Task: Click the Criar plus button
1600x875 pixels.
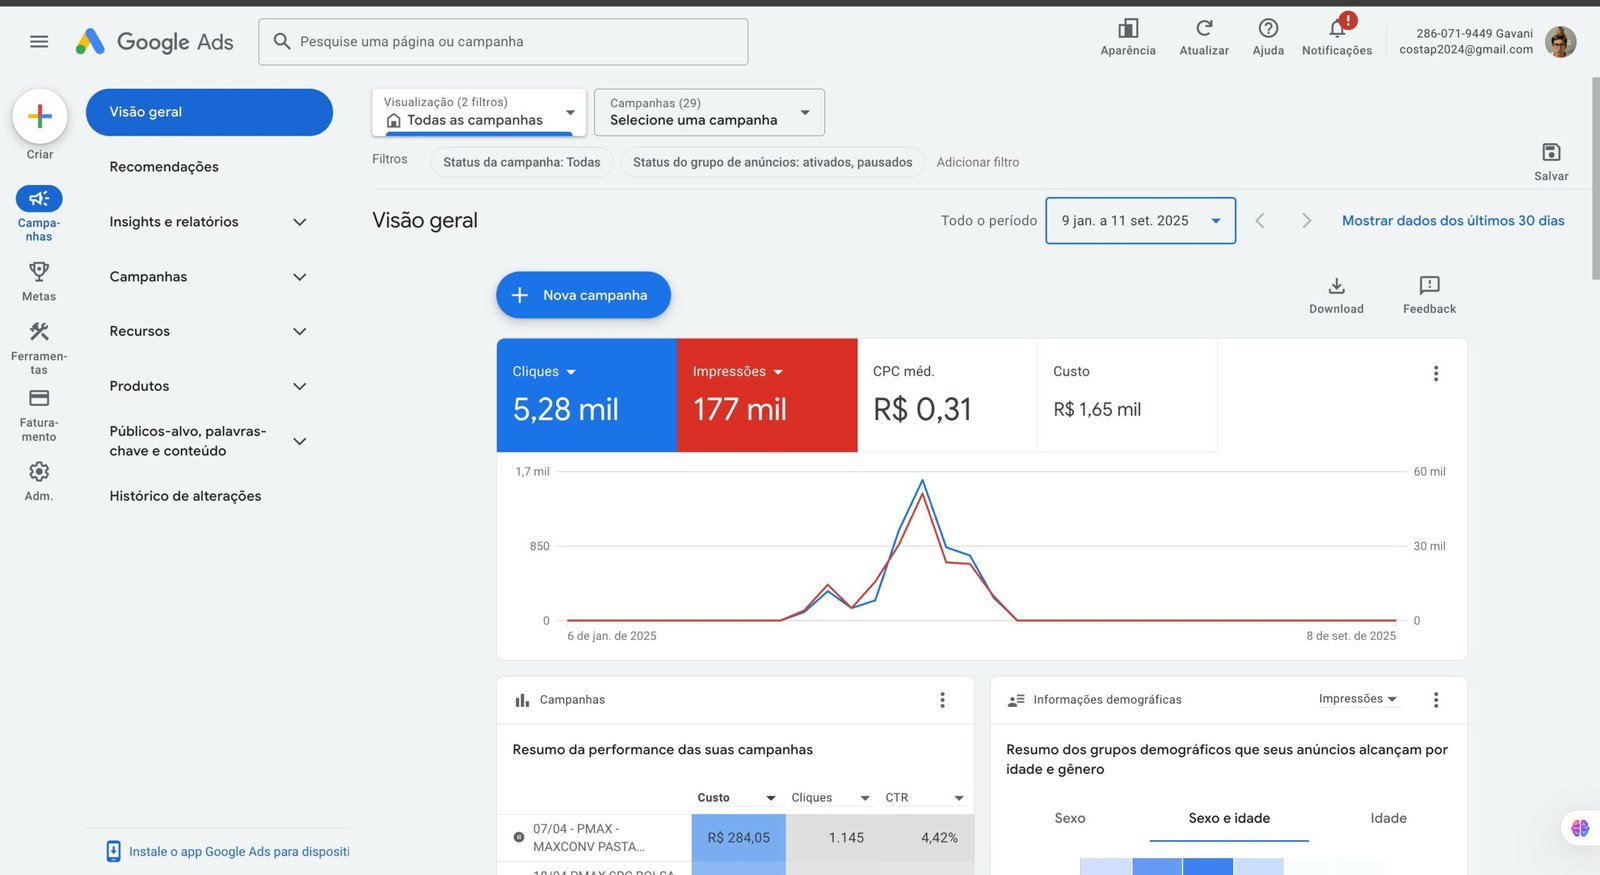Action: point(40,116)
